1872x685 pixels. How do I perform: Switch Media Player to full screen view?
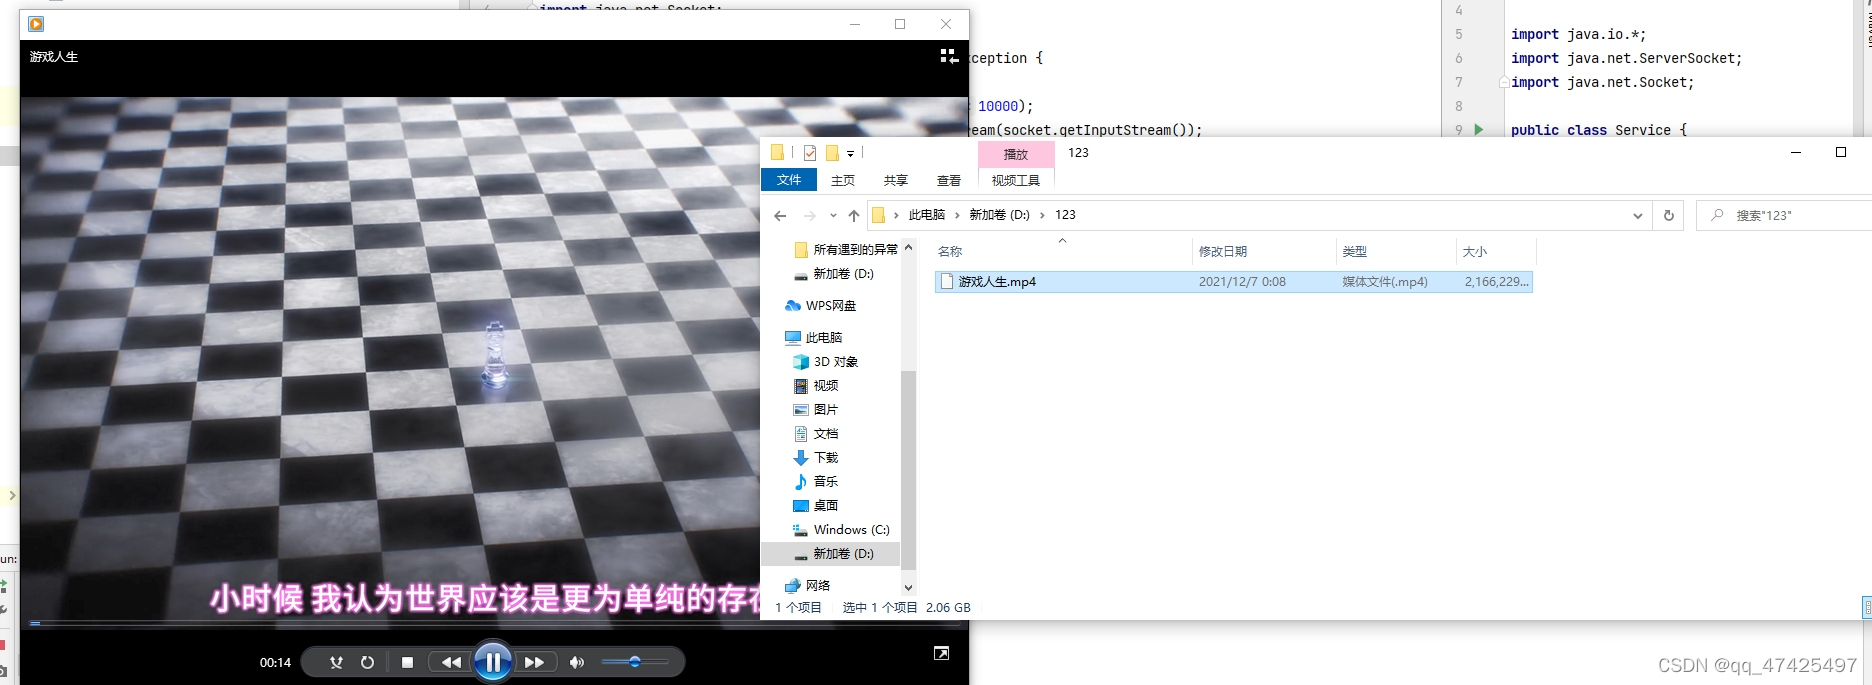click(x=941, y=653)
